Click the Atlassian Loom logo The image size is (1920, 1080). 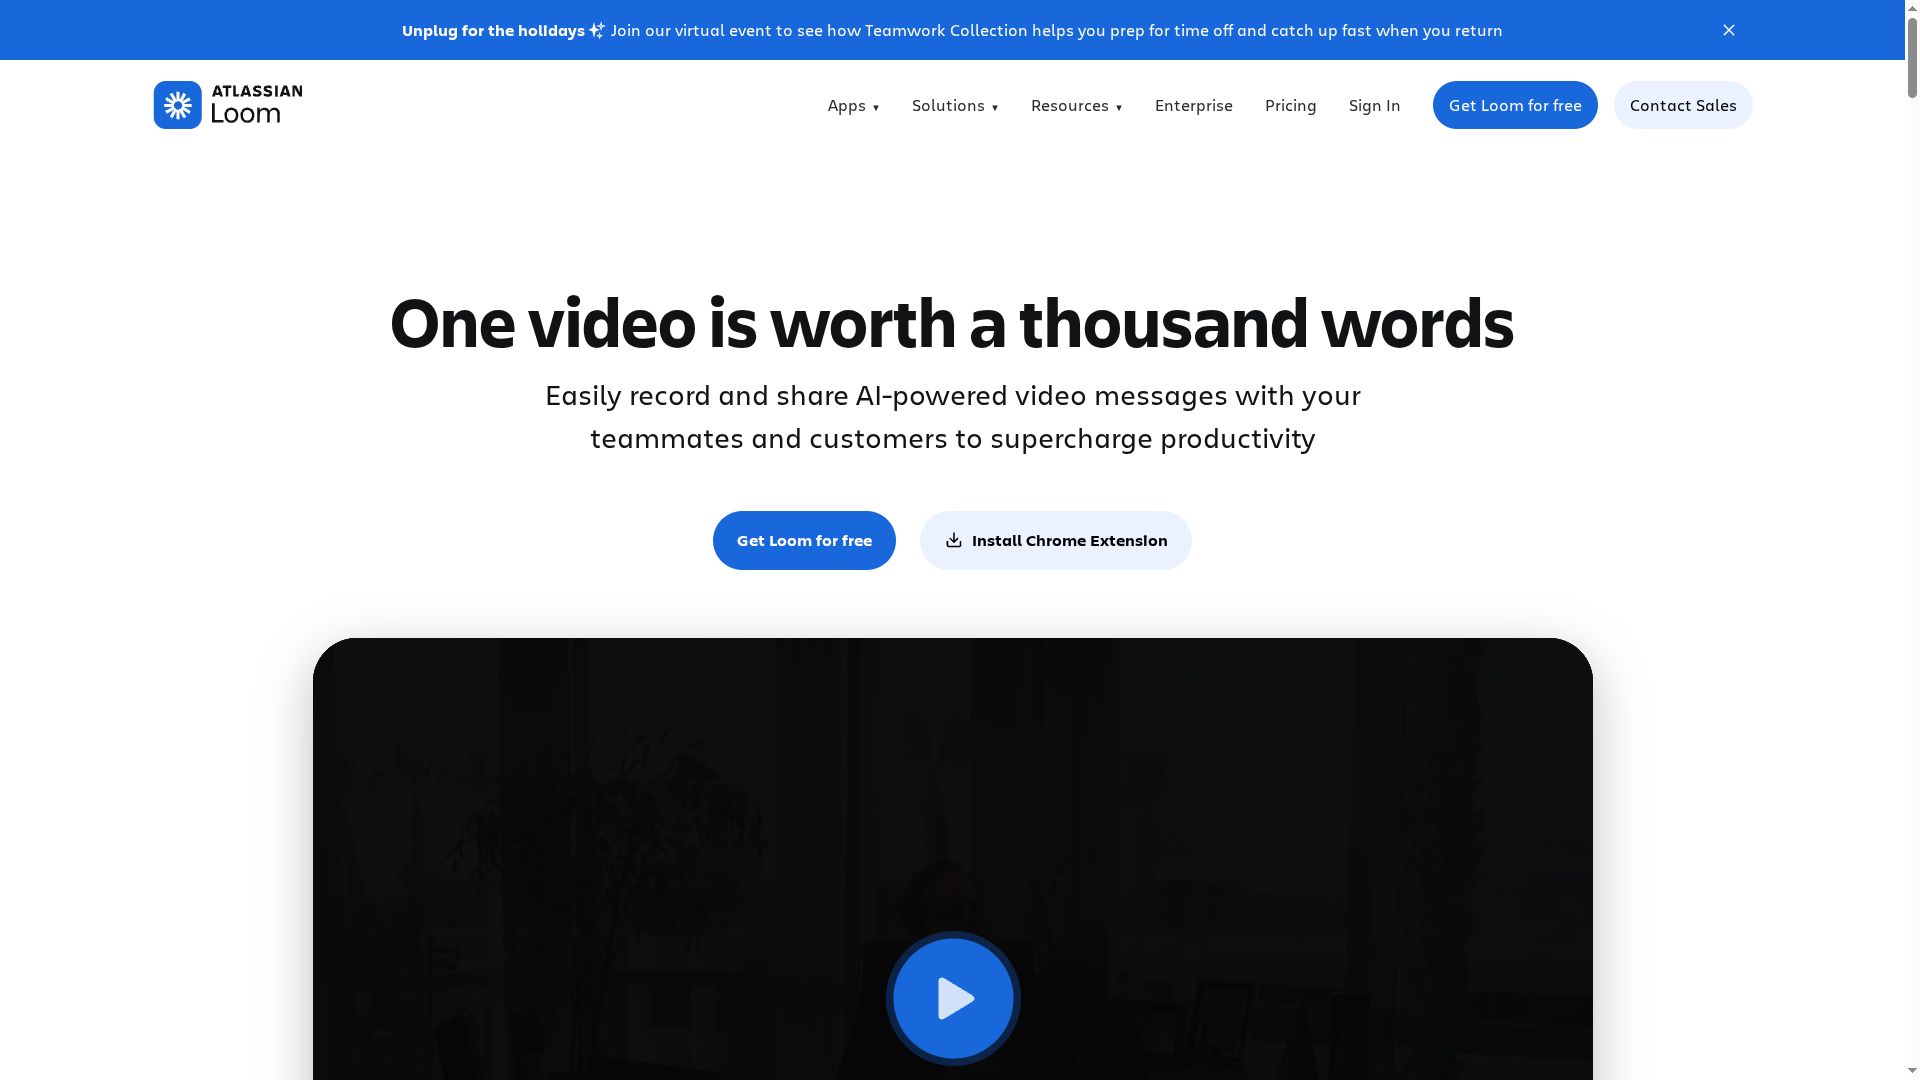point(228,105)
